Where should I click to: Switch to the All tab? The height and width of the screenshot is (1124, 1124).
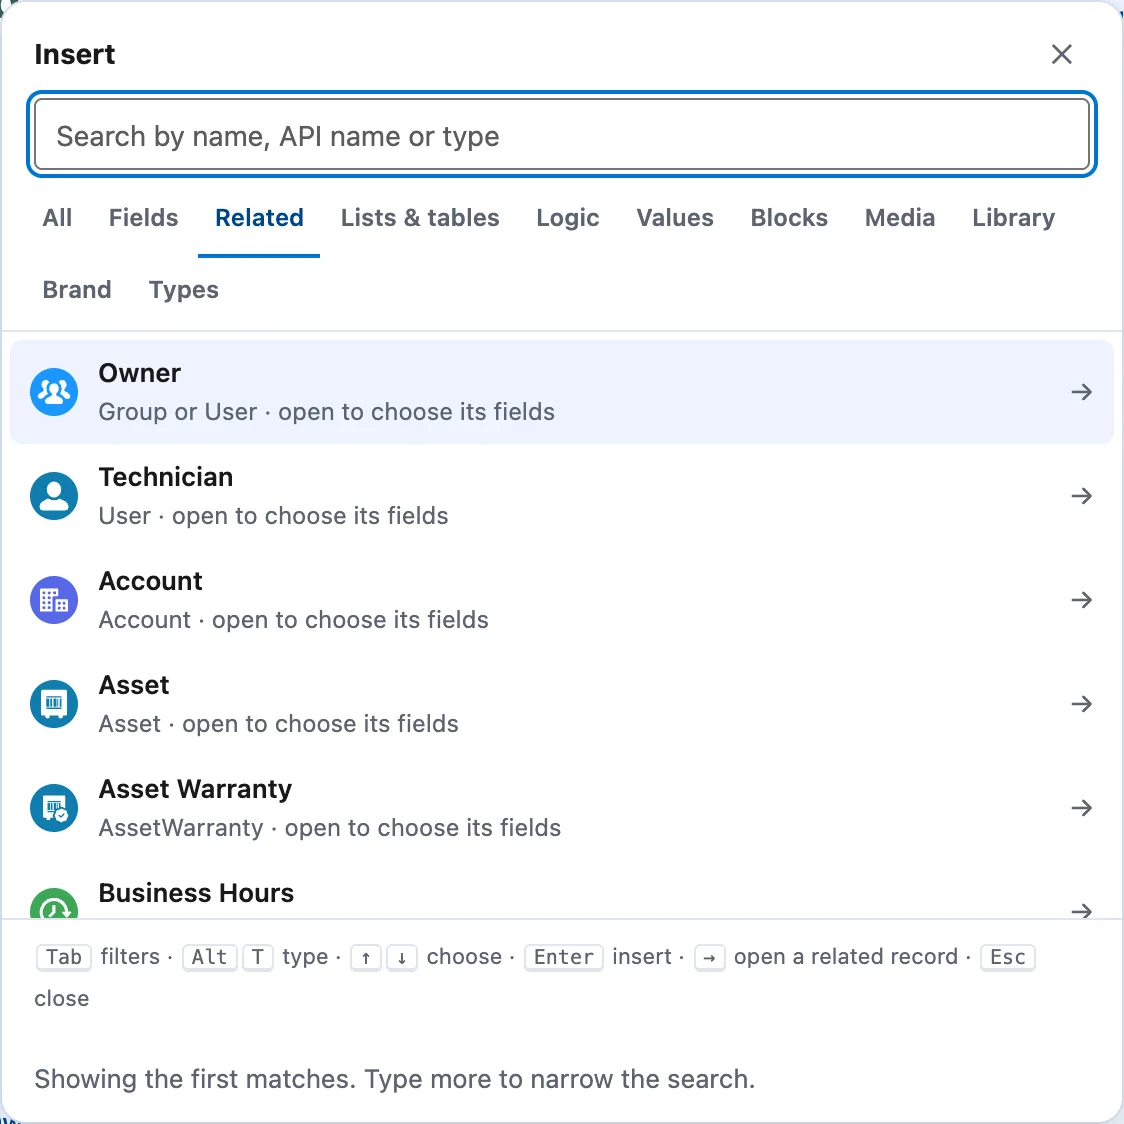57,218
